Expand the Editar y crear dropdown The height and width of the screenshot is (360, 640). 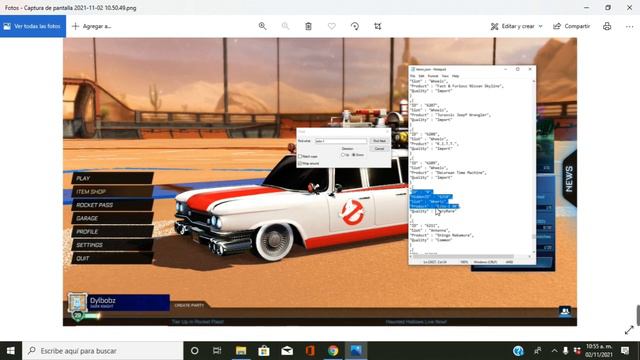pos(517,26)
